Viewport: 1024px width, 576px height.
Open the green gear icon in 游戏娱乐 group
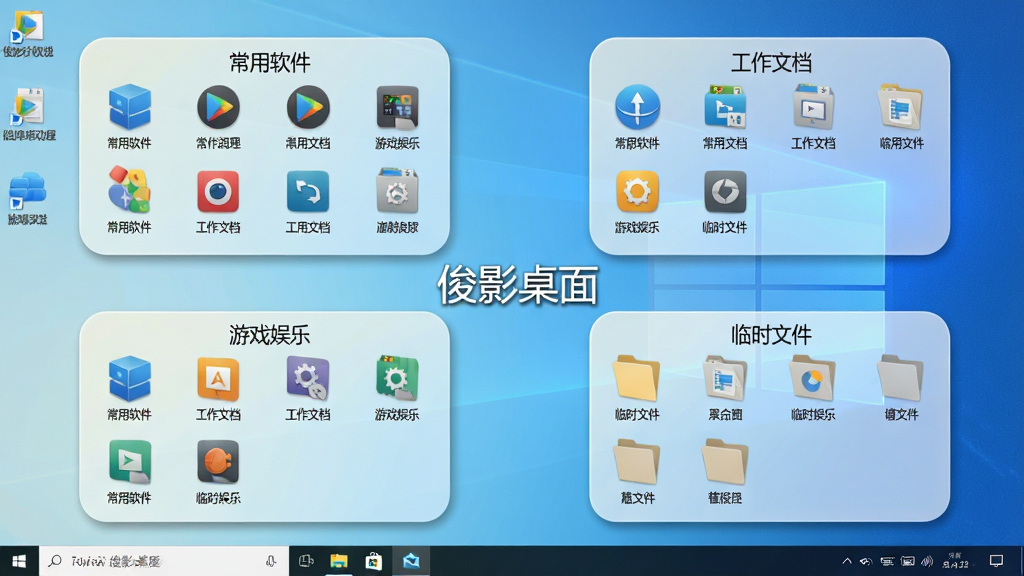coord(397,378)
